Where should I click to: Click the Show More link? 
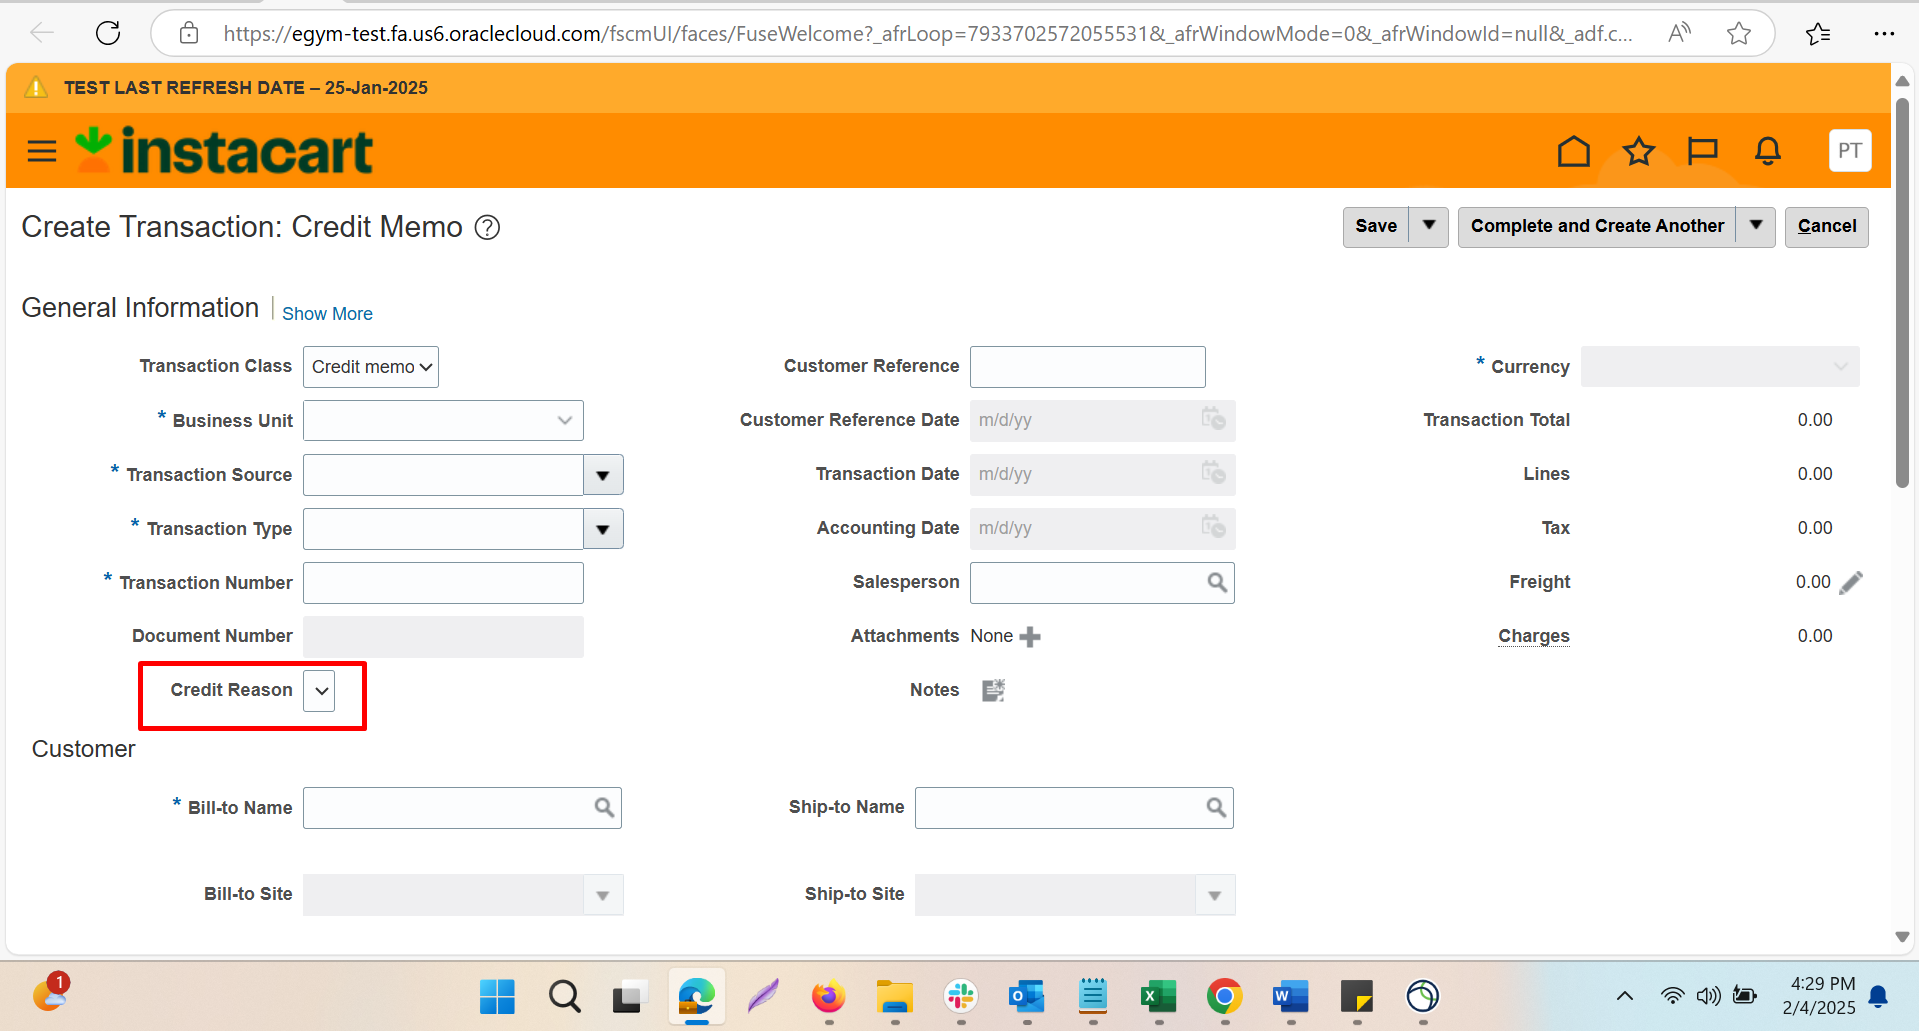point(327,313)
